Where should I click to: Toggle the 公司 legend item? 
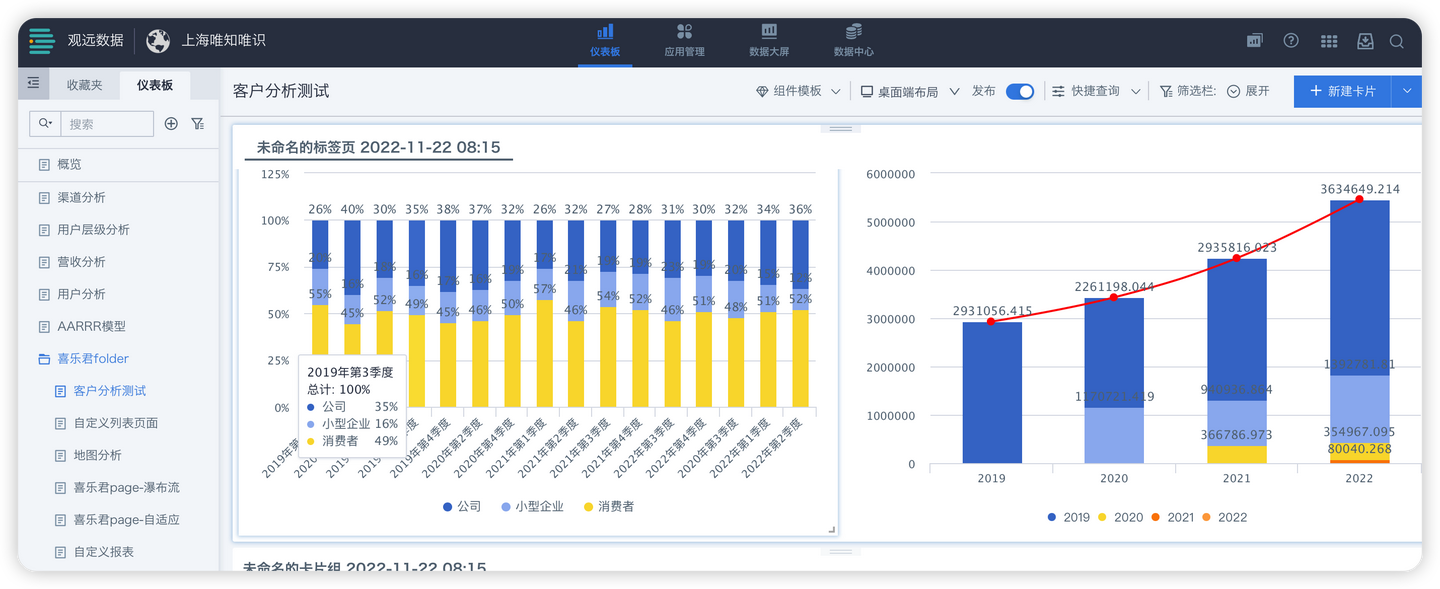pos(462,507)
